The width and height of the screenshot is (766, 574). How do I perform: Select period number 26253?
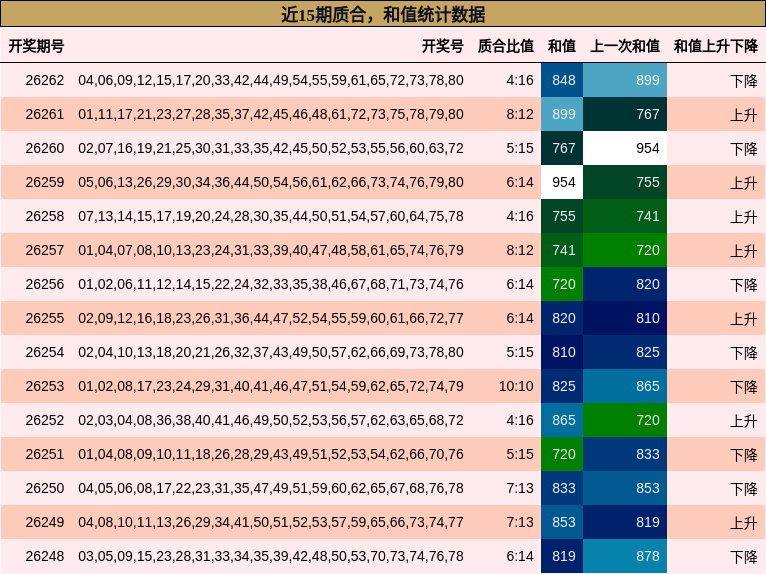point(44,386)
